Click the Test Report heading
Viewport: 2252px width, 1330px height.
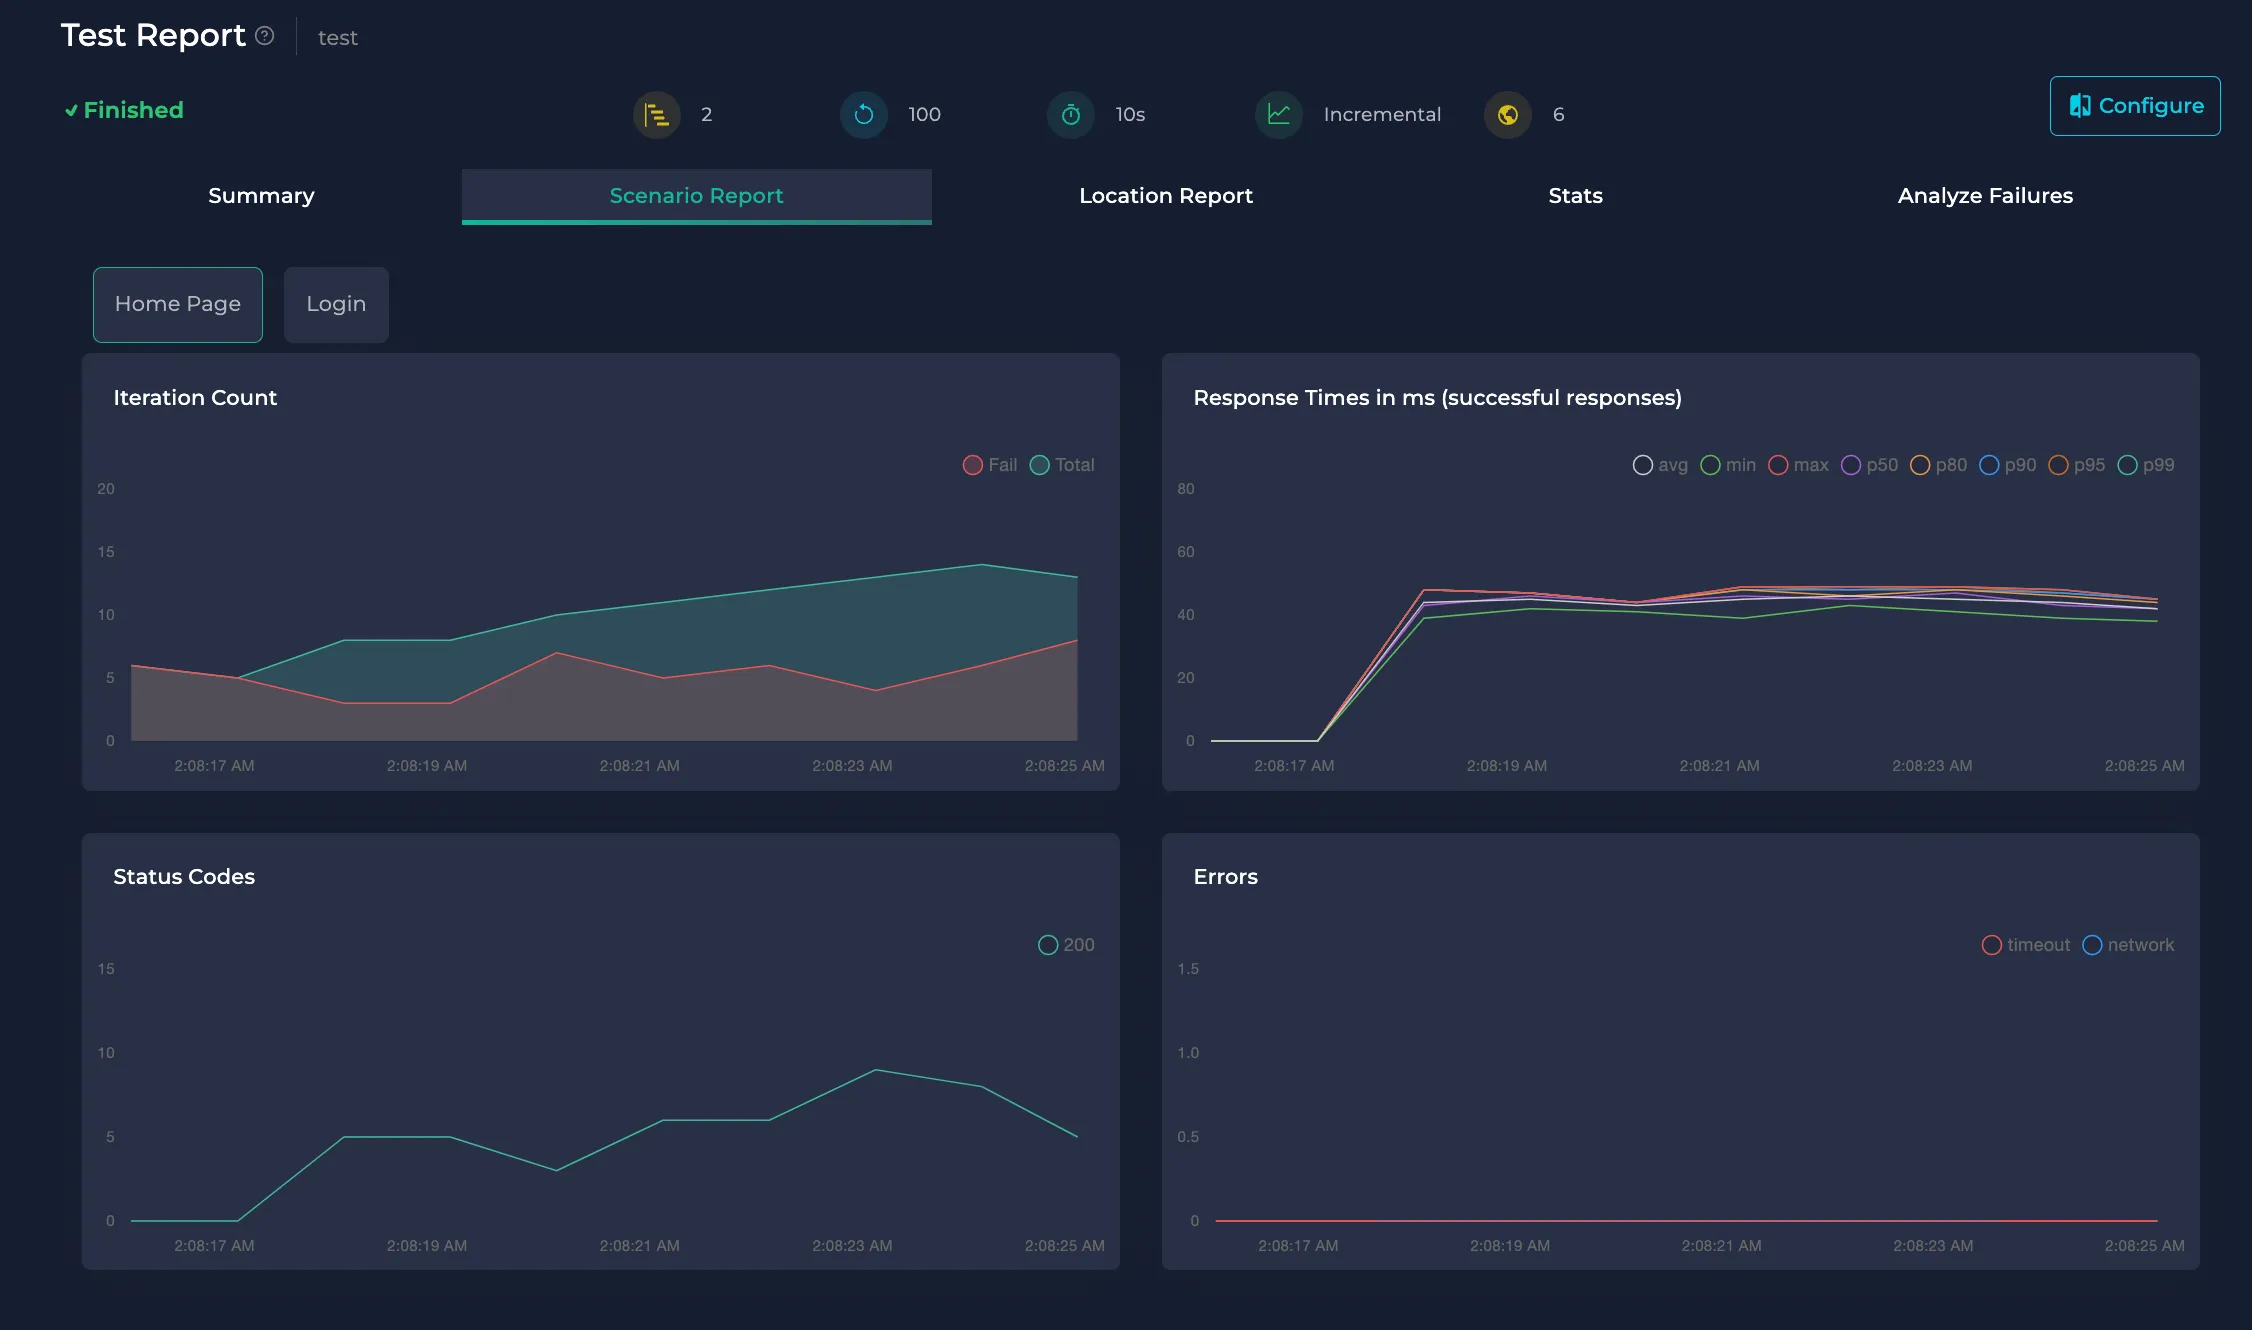pos(153,36)
